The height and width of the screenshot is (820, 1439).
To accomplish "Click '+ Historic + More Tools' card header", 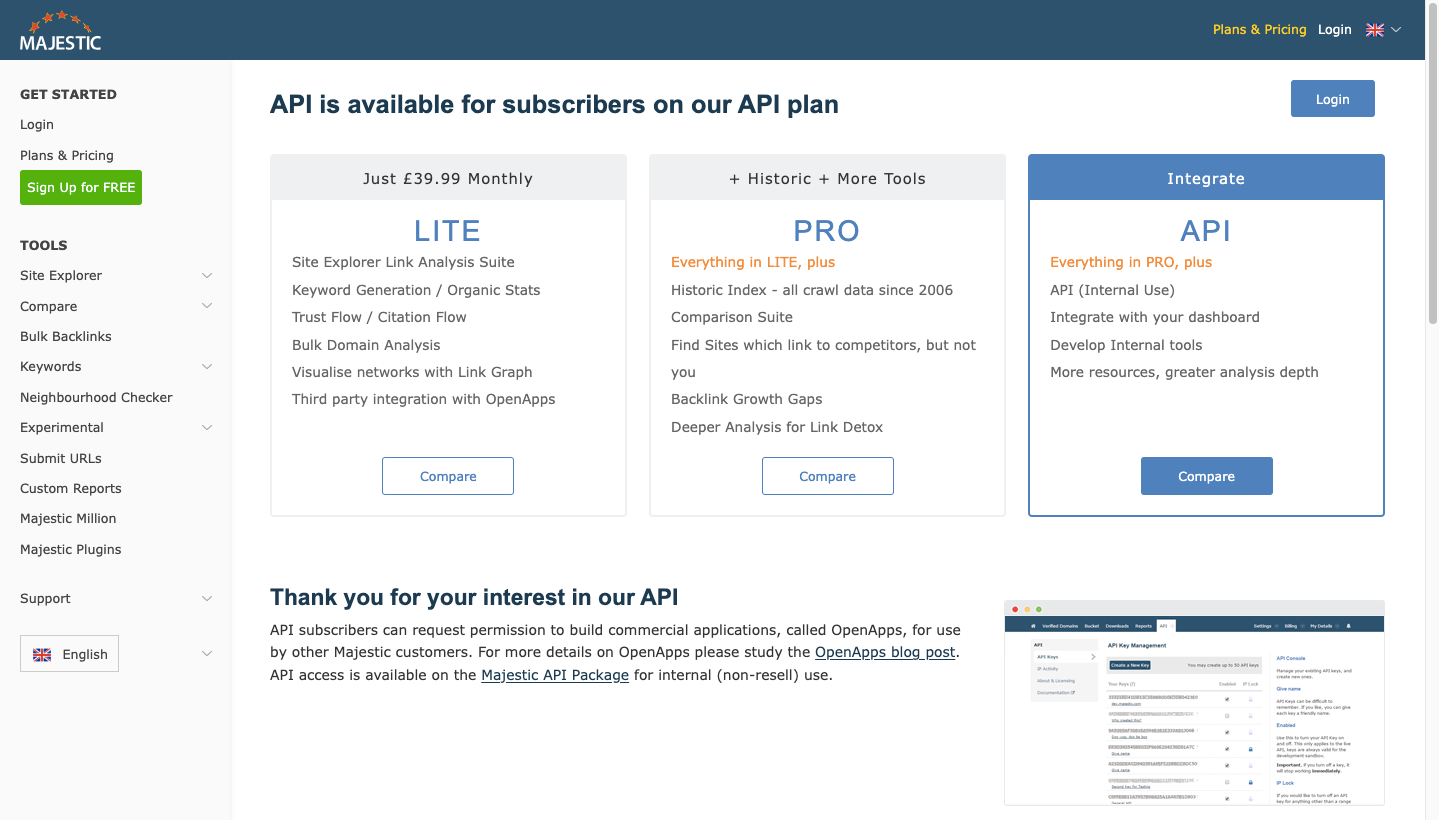I will pyautogui.click(x=827, y=178).
